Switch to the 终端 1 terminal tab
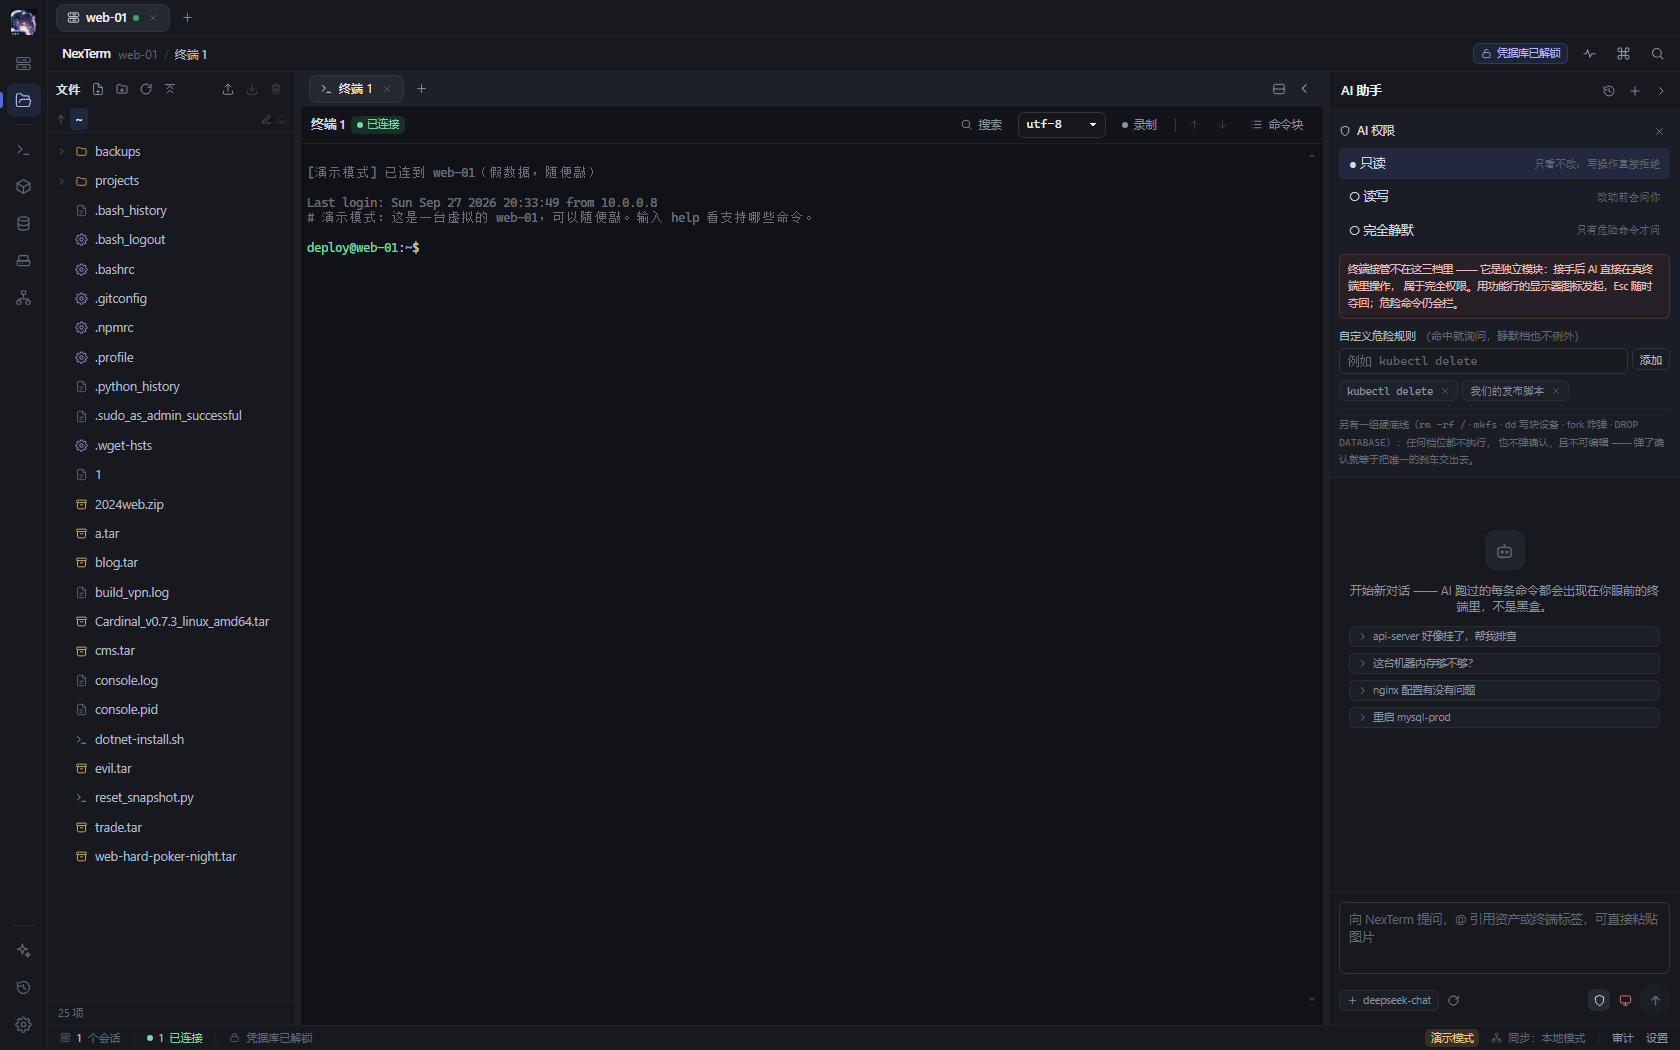The height and width of the screenshot is (1050, 1680). (x=355, y=89)
